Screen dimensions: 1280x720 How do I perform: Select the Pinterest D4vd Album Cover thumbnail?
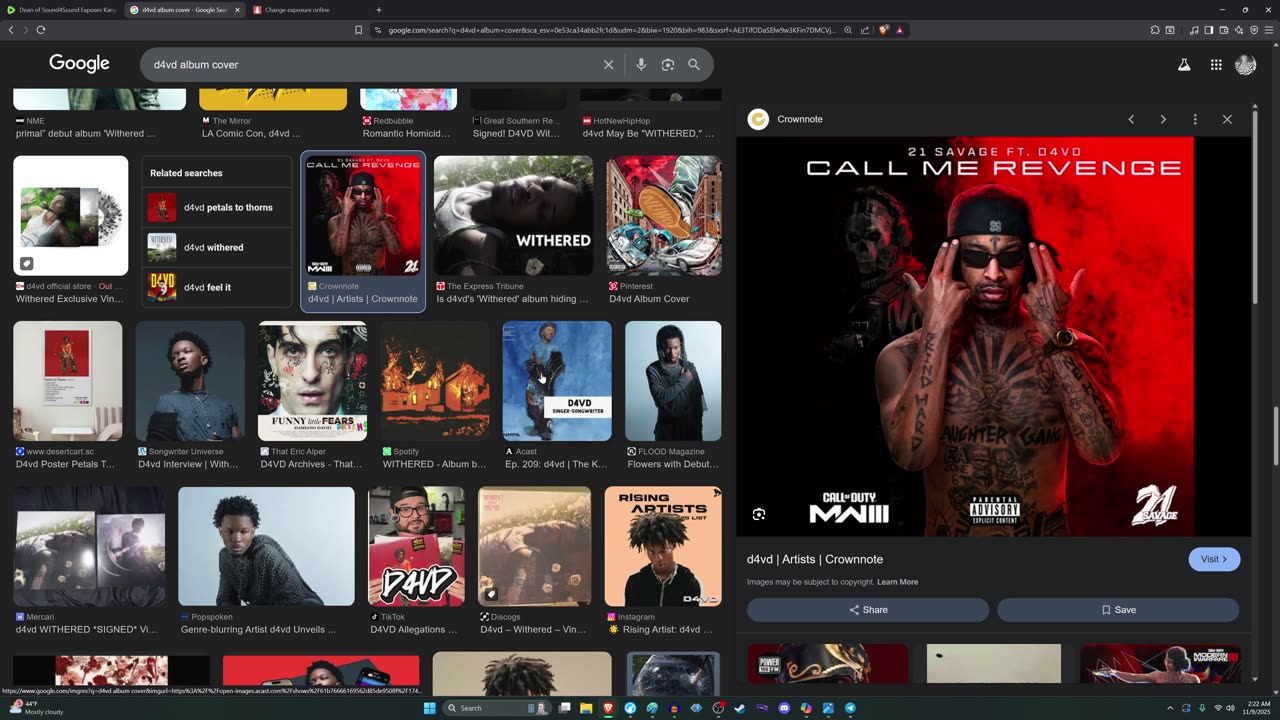[664, 216]
